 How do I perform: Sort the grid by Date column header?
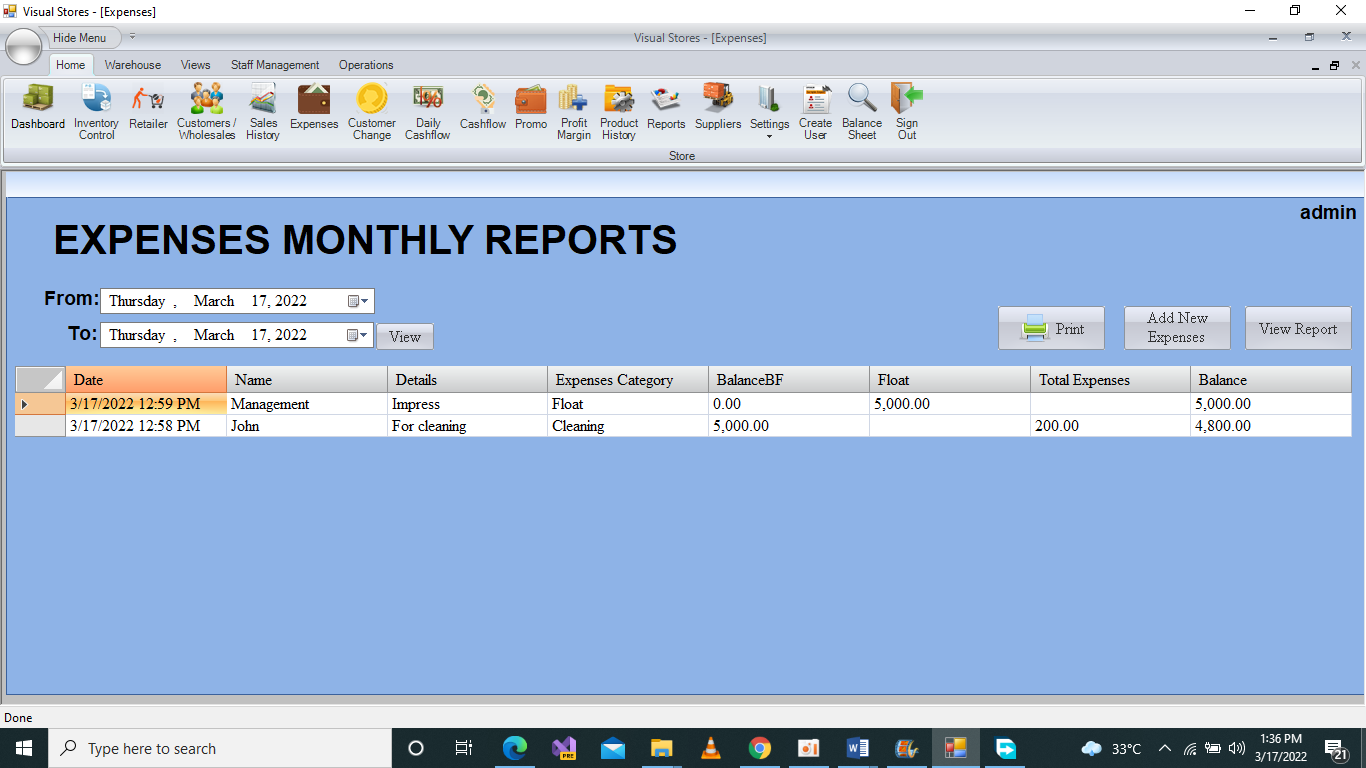coord(146,380)
